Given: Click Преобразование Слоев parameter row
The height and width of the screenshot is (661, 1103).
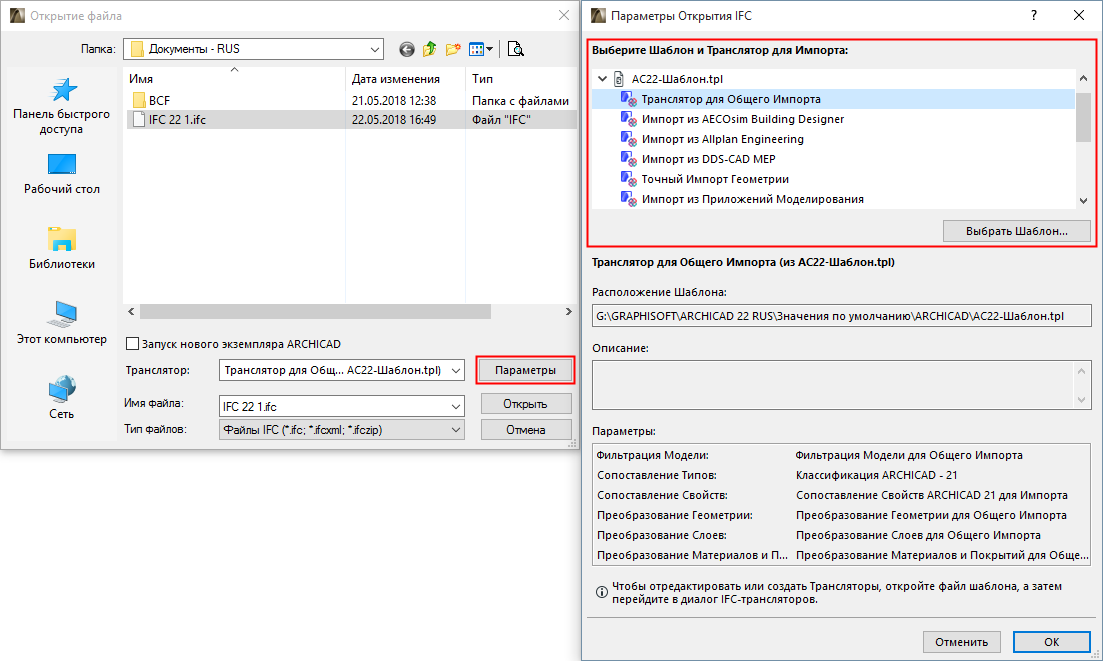Looking at the screenshot, I should pos(841,535).
